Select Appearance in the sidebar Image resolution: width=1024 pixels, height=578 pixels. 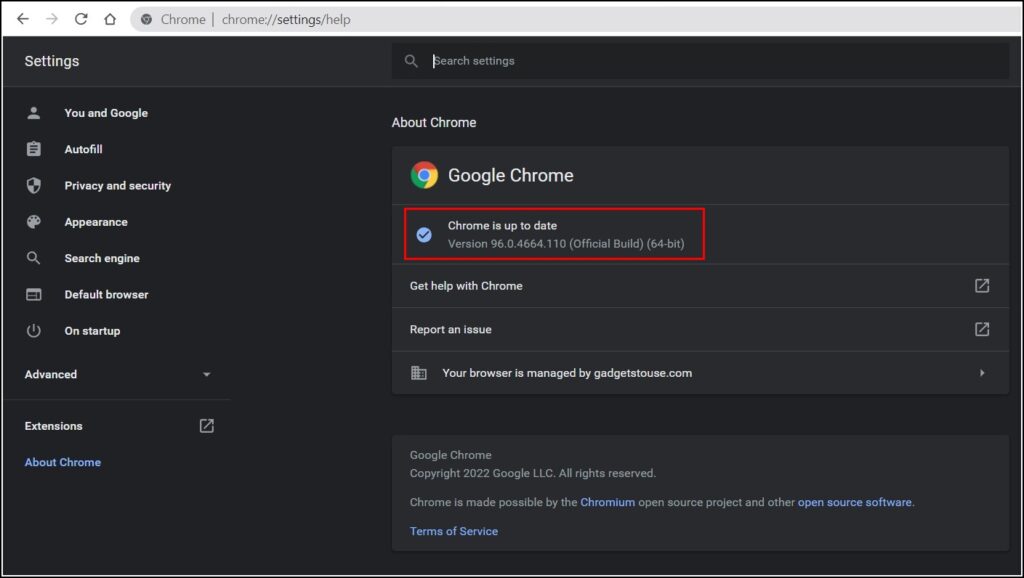(96, 222)
